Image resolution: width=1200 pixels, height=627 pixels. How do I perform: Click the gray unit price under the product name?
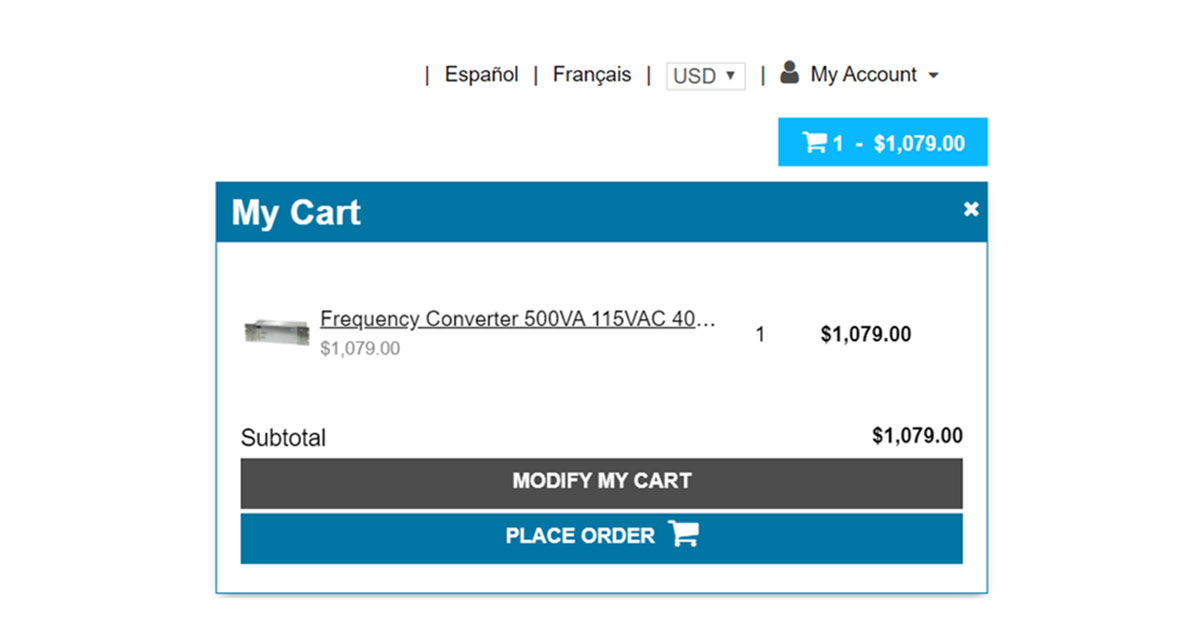tap(360, 349)
